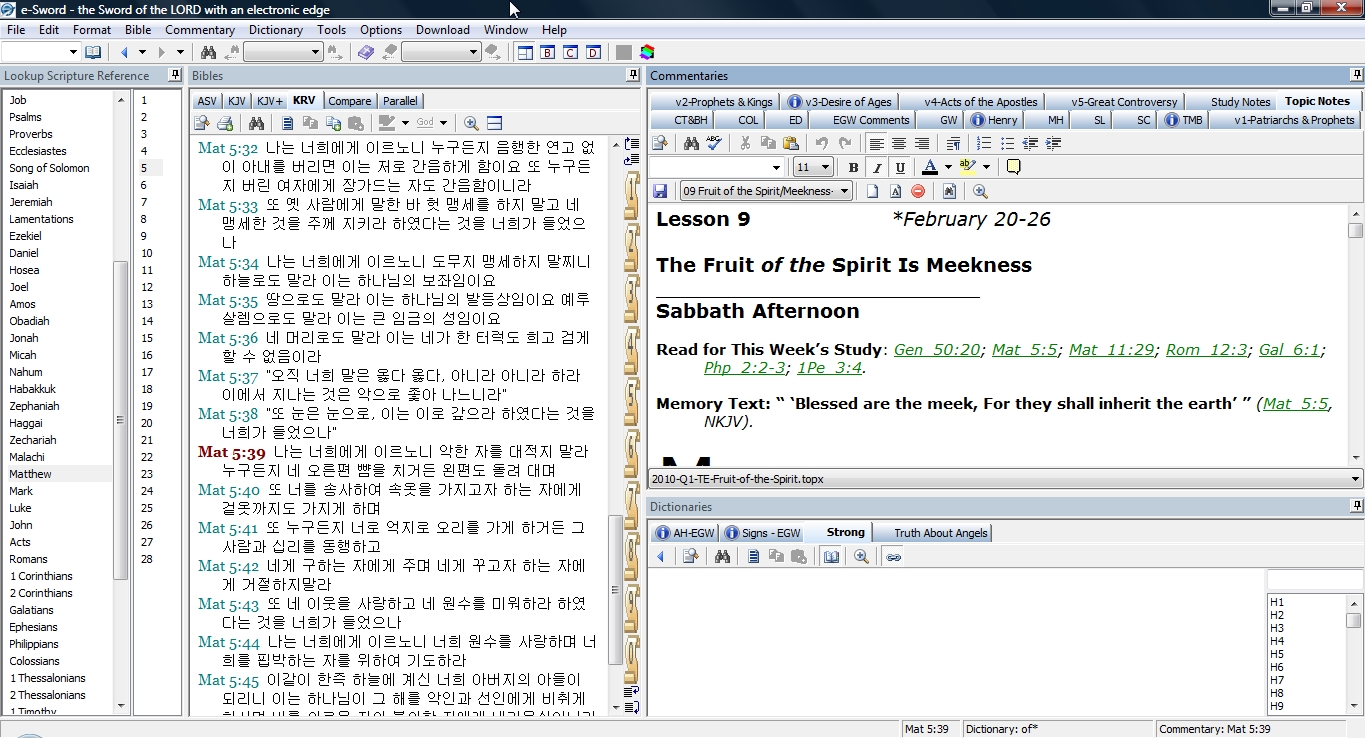Click the yellow highlight color swatch button

click(967, 167)
